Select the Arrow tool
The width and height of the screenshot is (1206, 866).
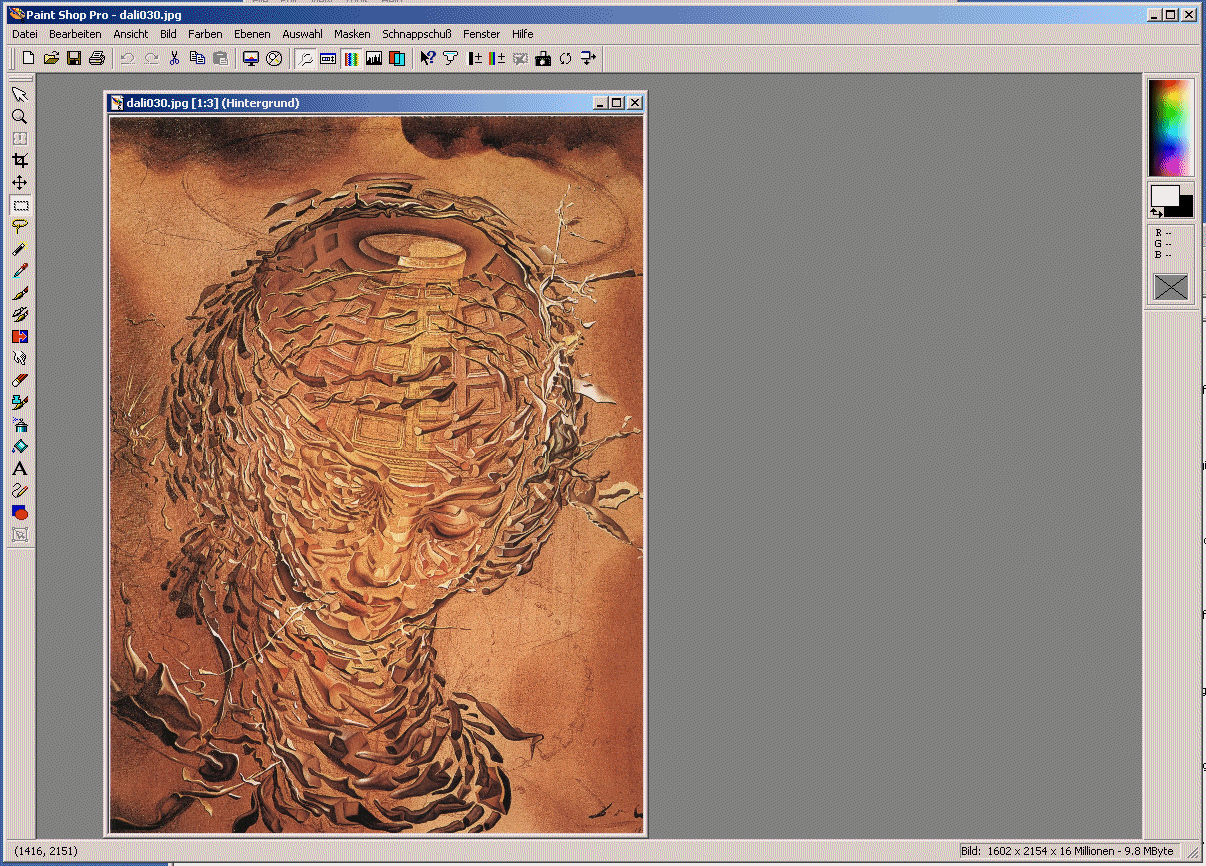[x=19, y=94]
